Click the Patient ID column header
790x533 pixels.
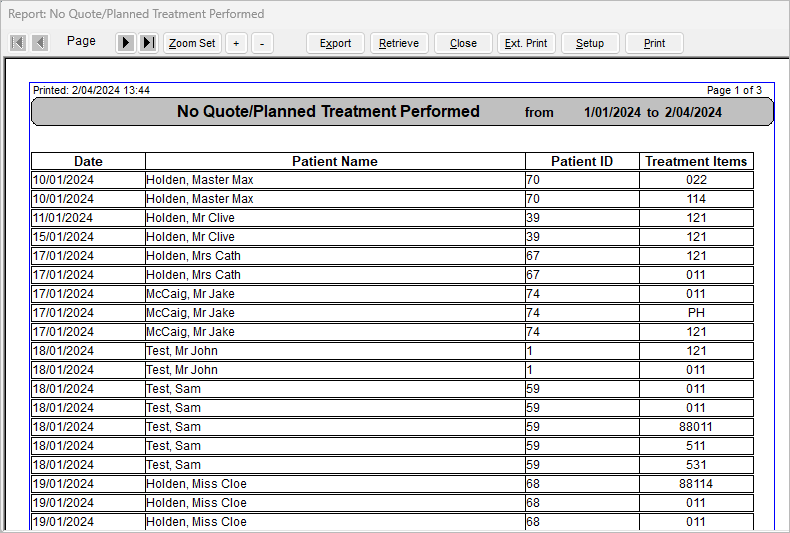tap(582, 161)
